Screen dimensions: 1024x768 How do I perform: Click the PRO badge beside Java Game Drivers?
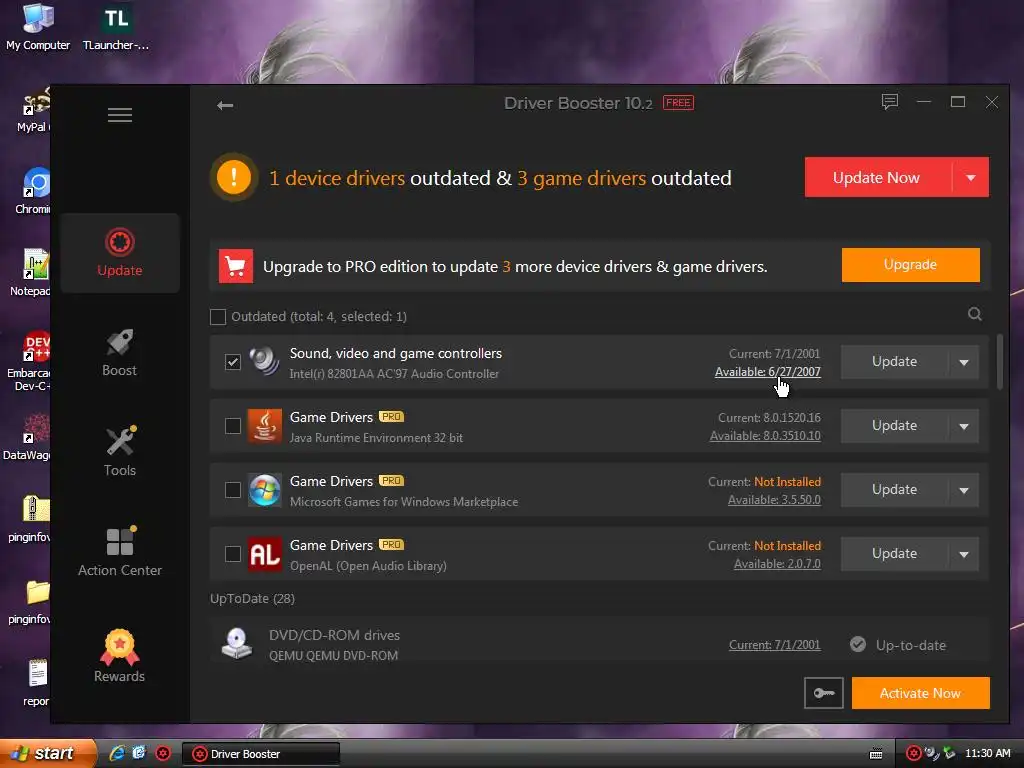(x=391, y=417)
